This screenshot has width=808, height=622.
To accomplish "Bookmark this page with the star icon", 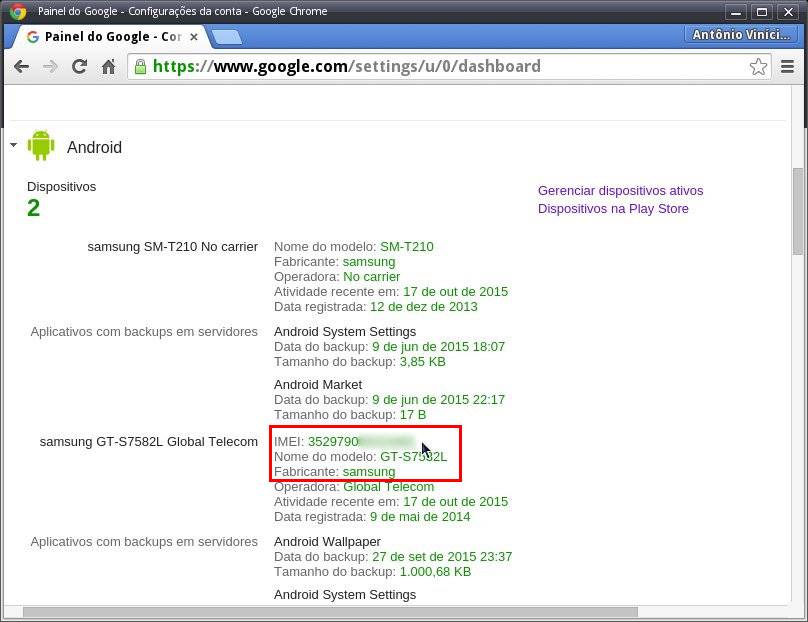I will click(758, 66).
